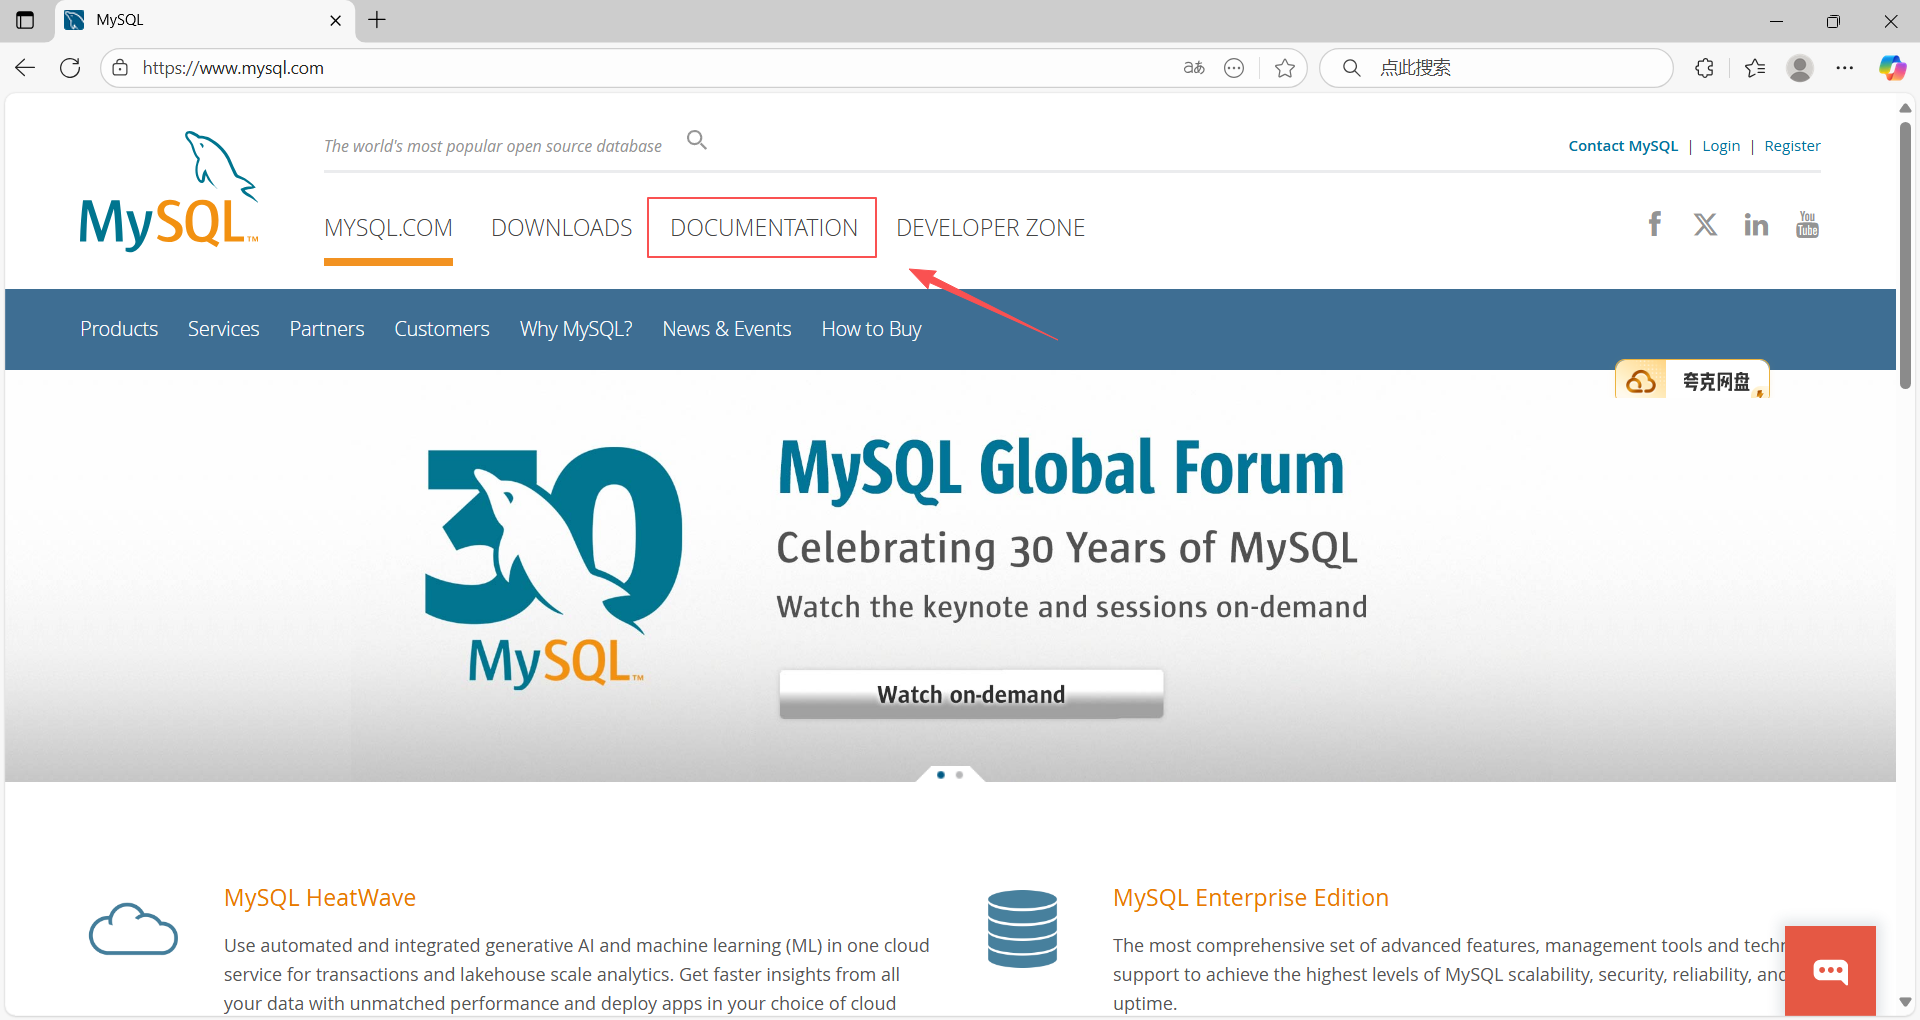Screen dimensions: 1920x1020
Task: Click the MySQL dolphin logo
Action: (x=168, y=190)
